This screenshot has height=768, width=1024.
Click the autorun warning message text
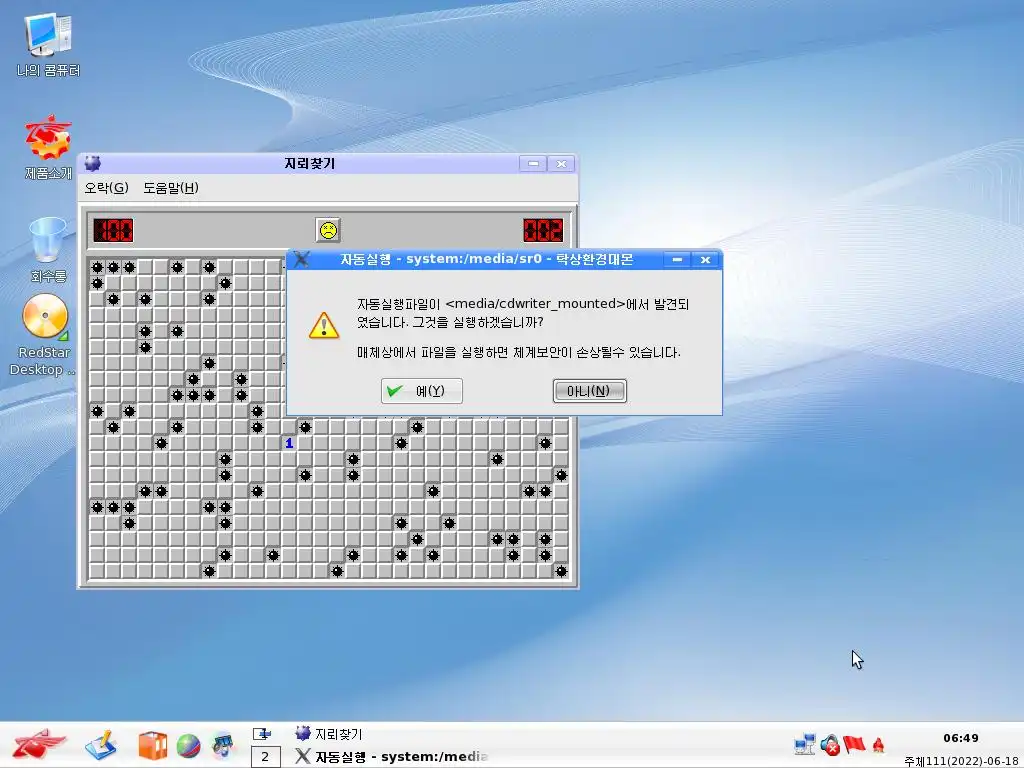coord(522,328)
